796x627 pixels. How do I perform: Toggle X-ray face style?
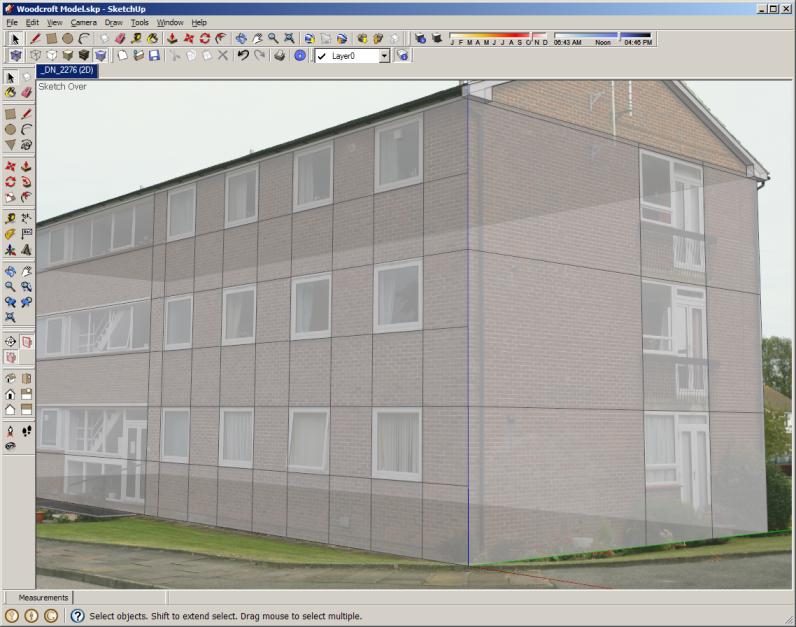click(16, 55)
